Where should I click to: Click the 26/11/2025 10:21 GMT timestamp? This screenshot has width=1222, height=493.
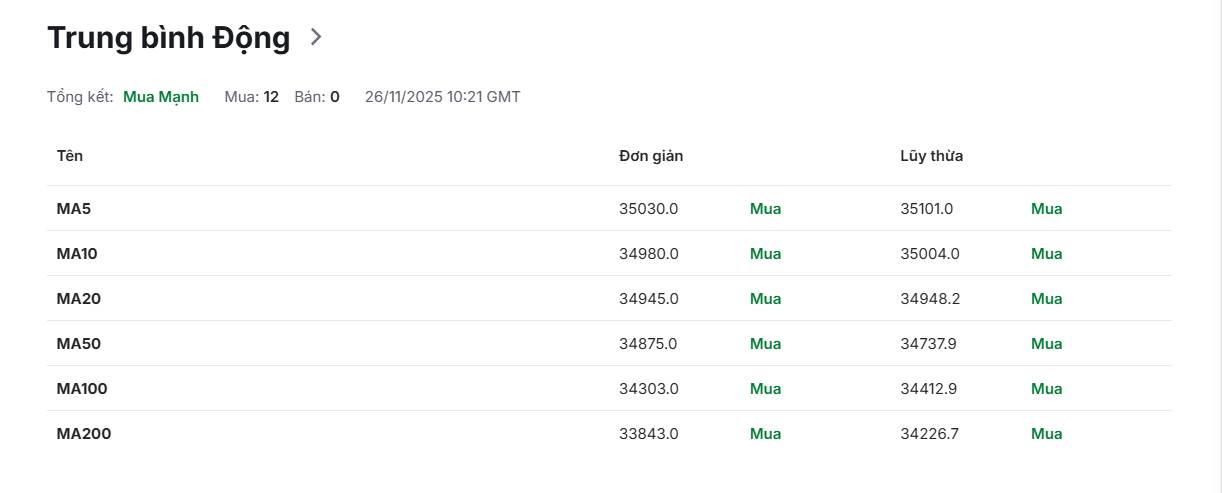click(x=442, y=97)
